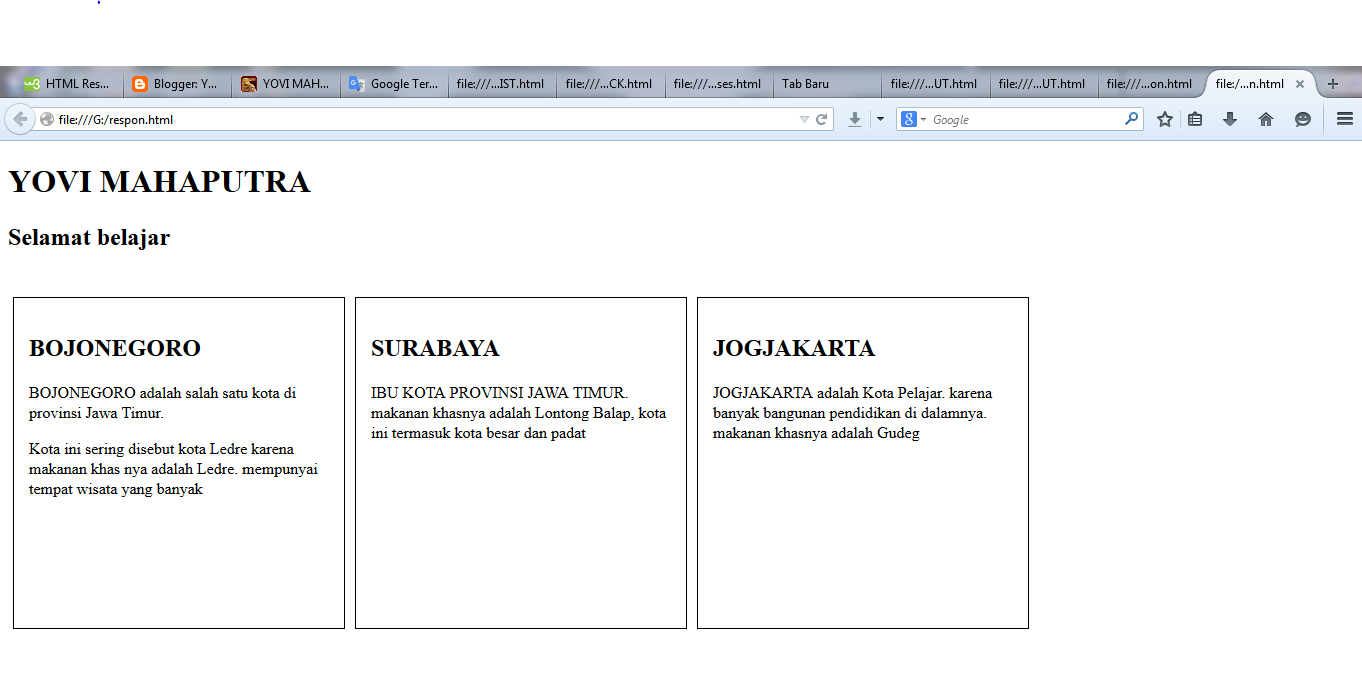Switch to the Tab Baru tab
The width and height of the screenshot is (1362, 684).
pos(827,84)
